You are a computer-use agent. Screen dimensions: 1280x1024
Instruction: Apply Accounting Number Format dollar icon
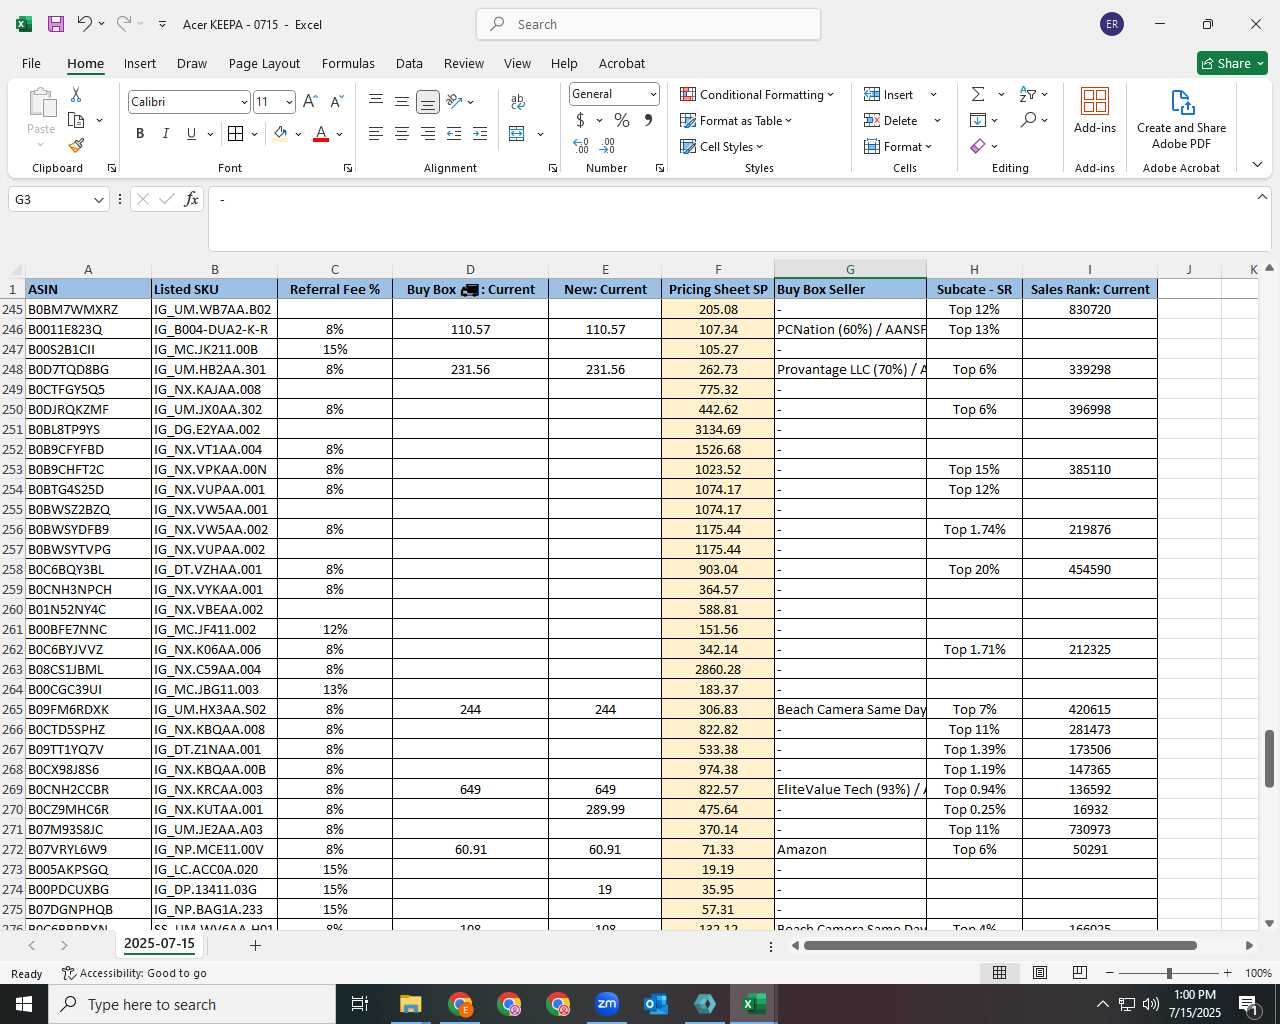(x=580, y=120)
